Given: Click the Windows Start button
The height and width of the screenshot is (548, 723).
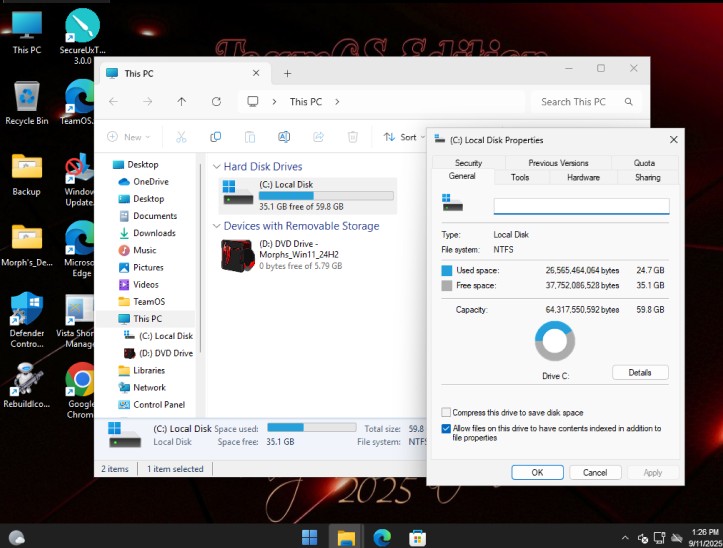Looking at the screenshot, I should pyautogui.click(x=309, y=537).
